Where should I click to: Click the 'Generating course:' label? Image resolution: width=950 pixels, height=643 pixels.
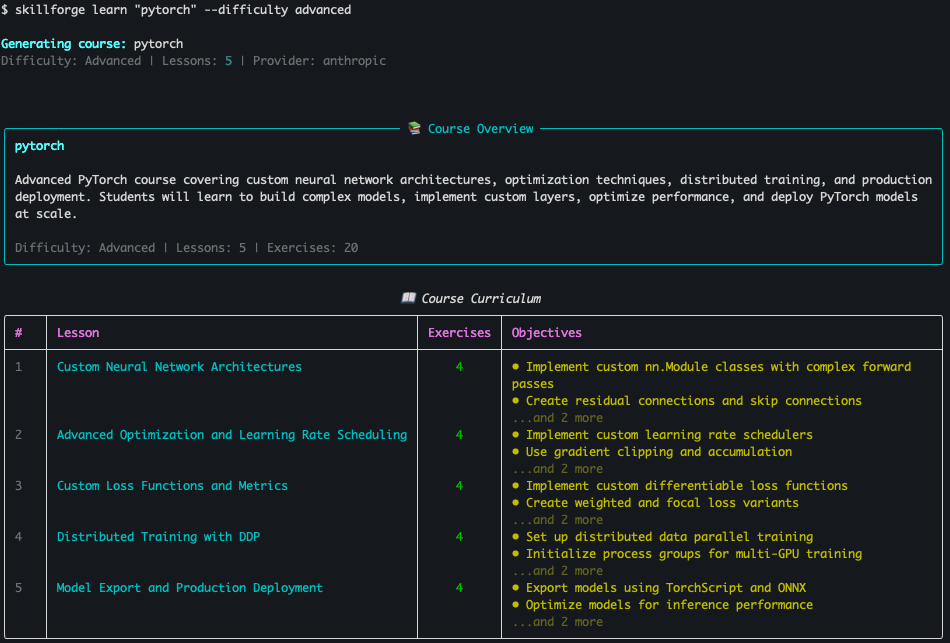coord(64,44)
